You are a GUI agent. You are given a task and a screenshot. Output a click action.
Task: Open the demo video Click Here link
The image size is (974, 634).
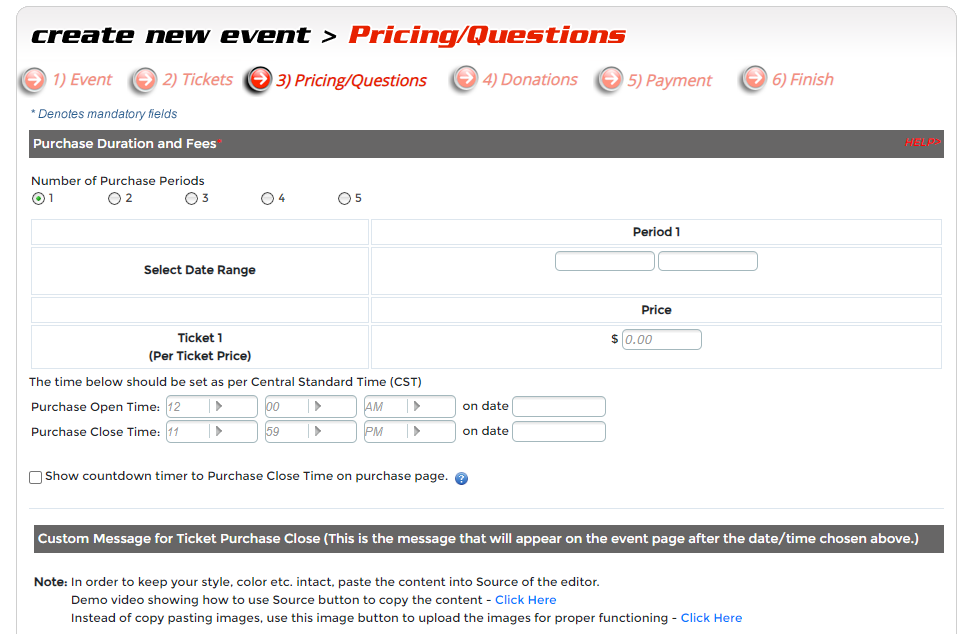[525, 600]
